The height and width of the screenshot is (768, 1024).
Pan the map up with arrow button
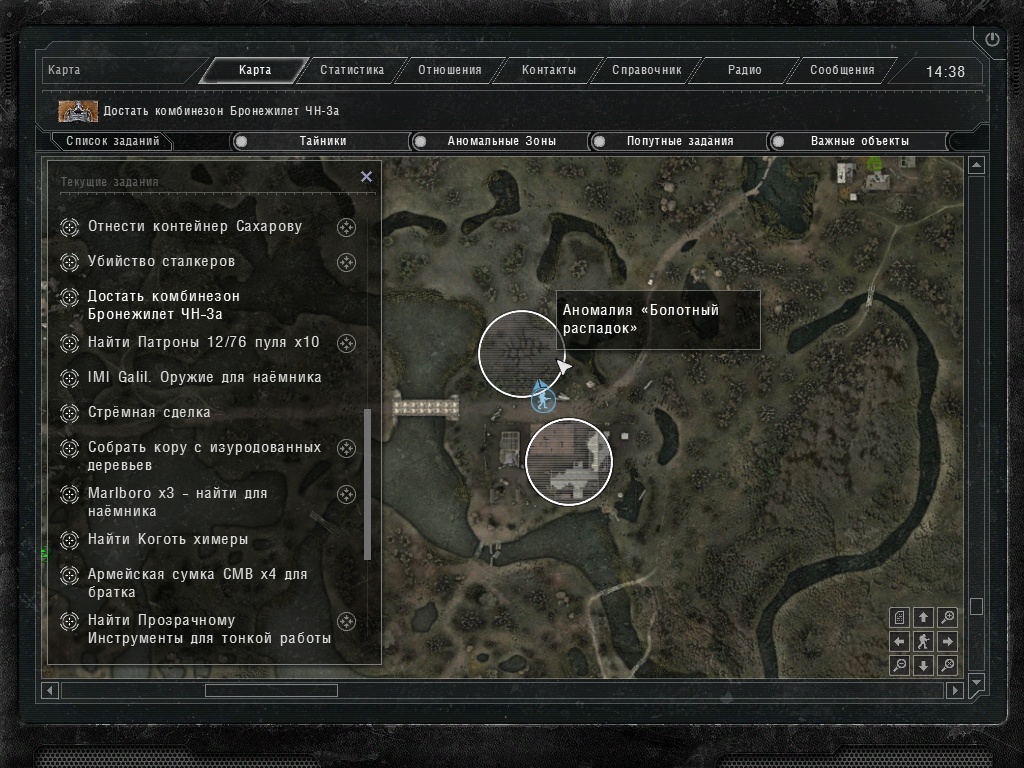923,617
